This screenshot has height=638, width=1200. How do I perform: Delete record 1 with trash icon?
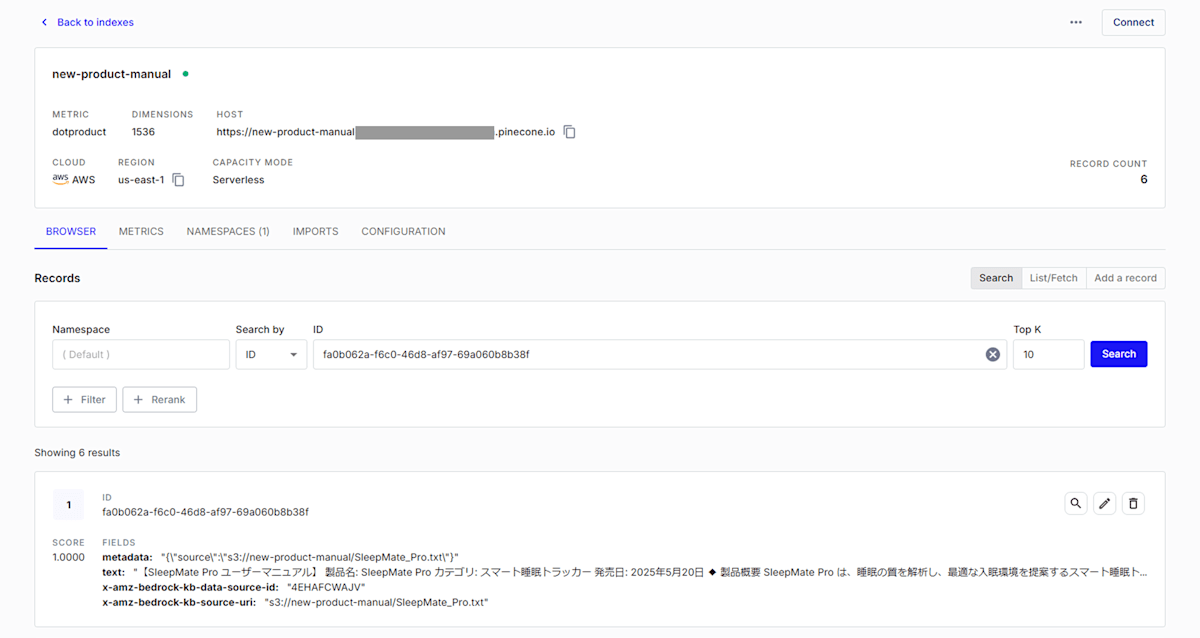(1133, 503)
